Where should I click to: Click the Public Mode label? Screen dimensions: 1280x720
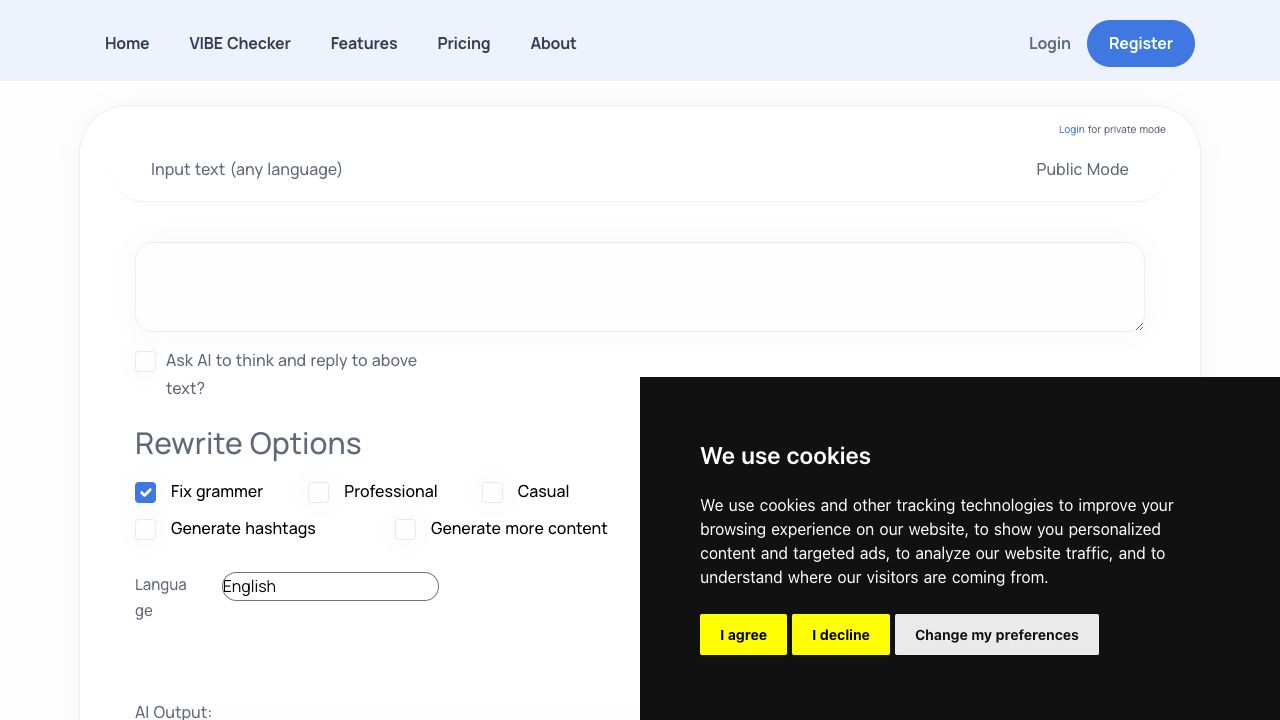(1082, 170)
